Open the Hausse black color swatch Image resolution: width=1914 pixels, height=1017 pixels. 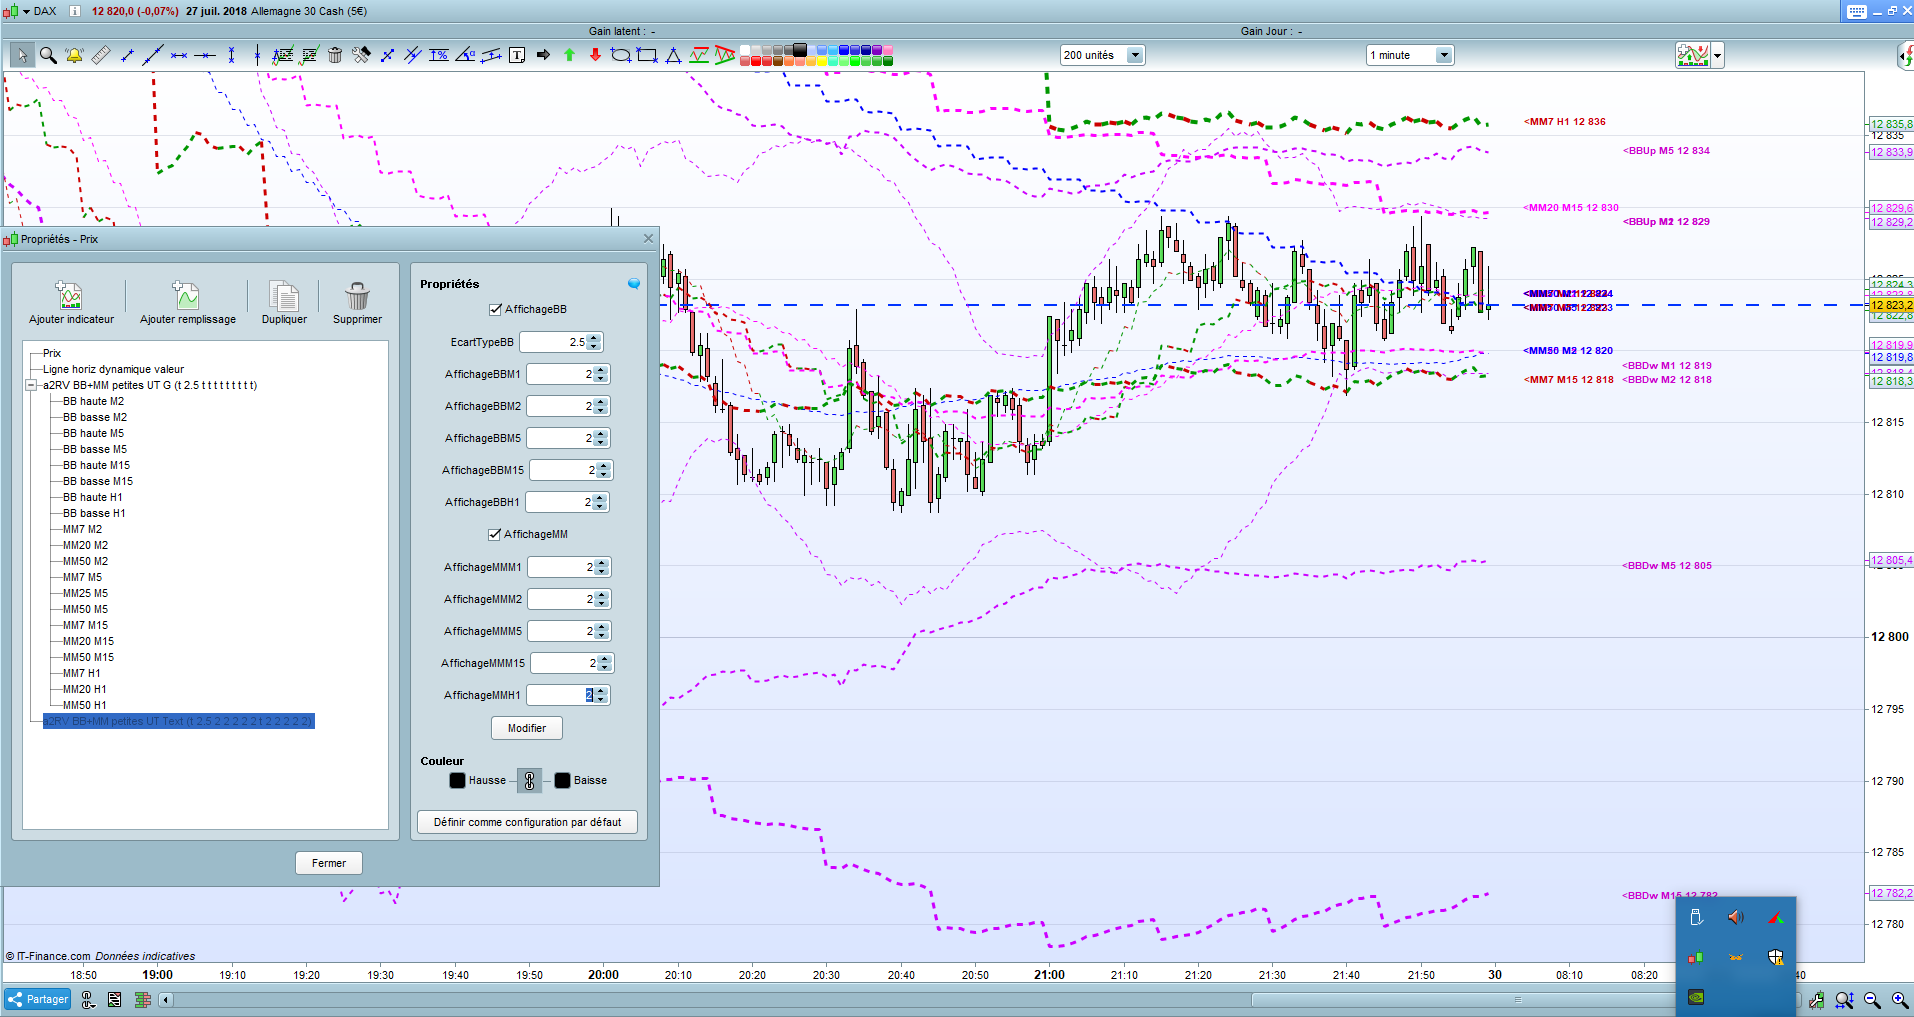(457, 781)
